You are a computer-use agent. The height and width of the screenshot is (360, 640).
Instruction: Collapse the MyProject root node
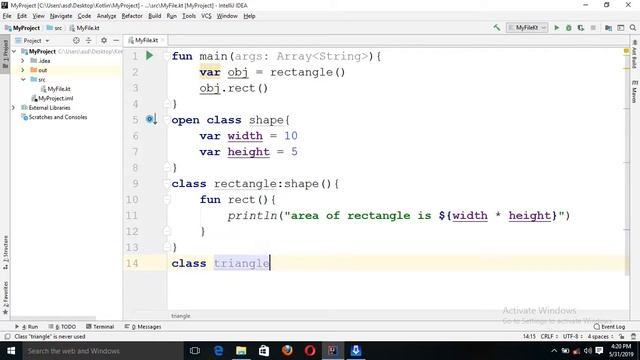14,51
